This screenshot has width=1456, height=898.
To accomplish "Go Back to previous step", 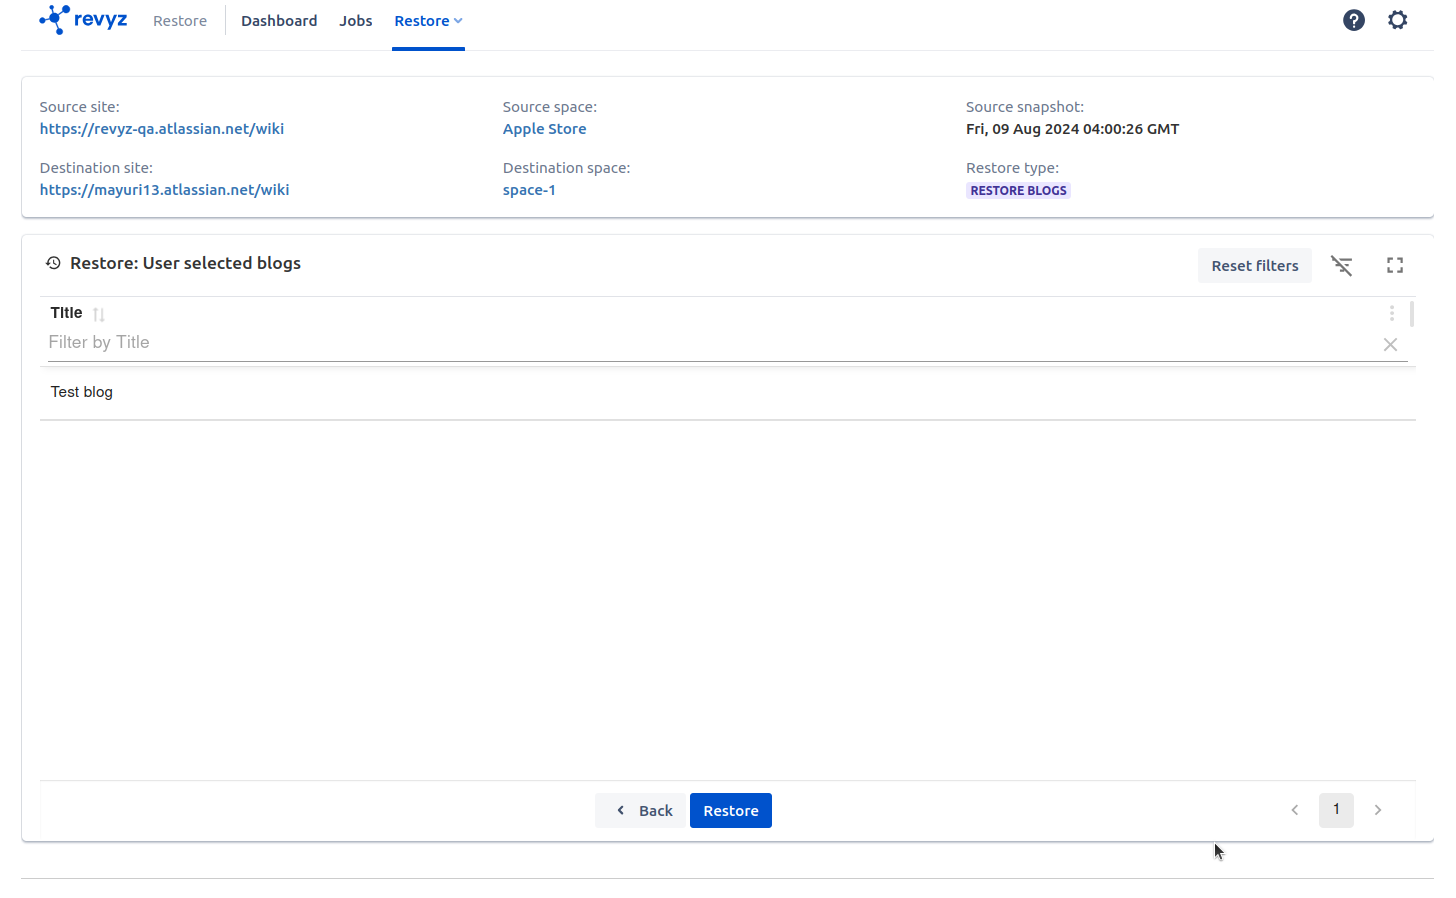I will 642,811.
